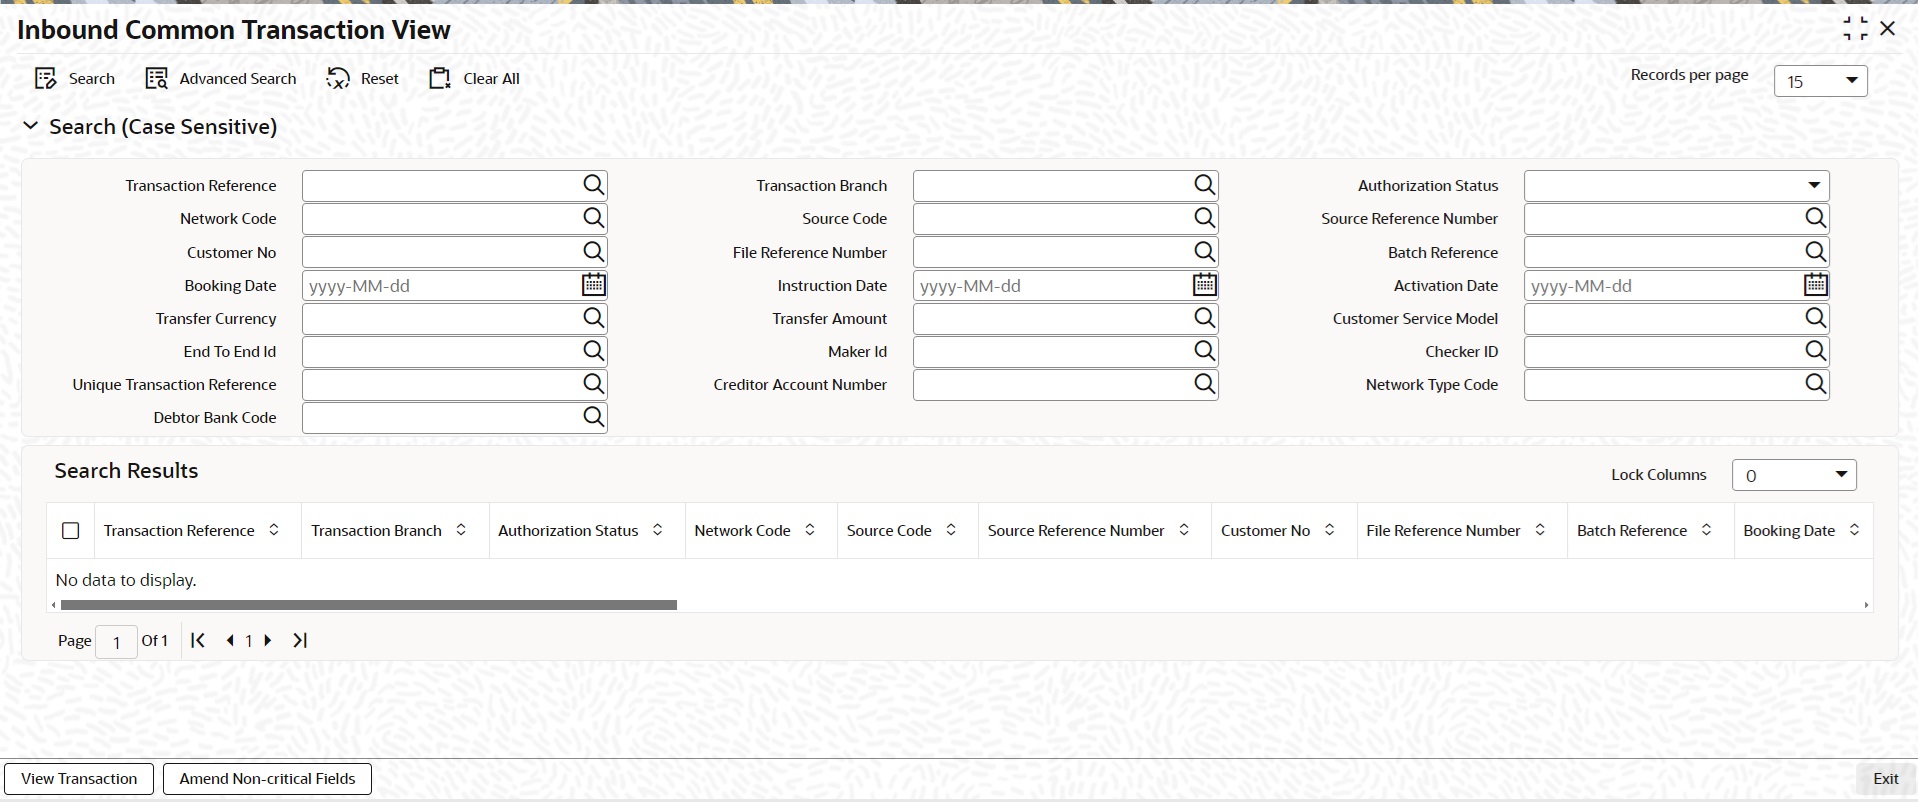Open calendar picker for Booking Date
Viewport: 1920px width, 802px height.
point(594,285)
